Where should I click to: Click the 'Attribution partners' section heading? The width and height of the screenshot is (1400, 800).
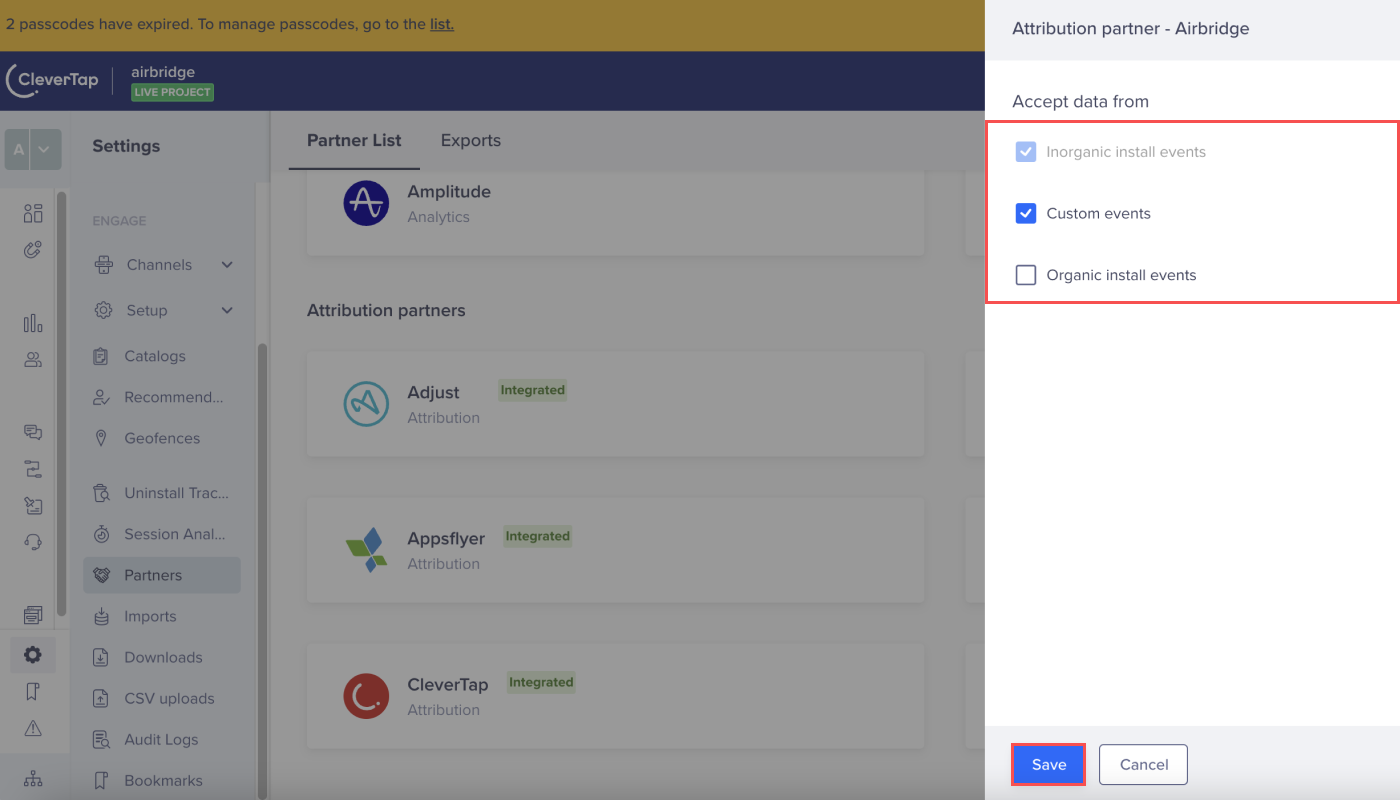[x=386, y=310]
